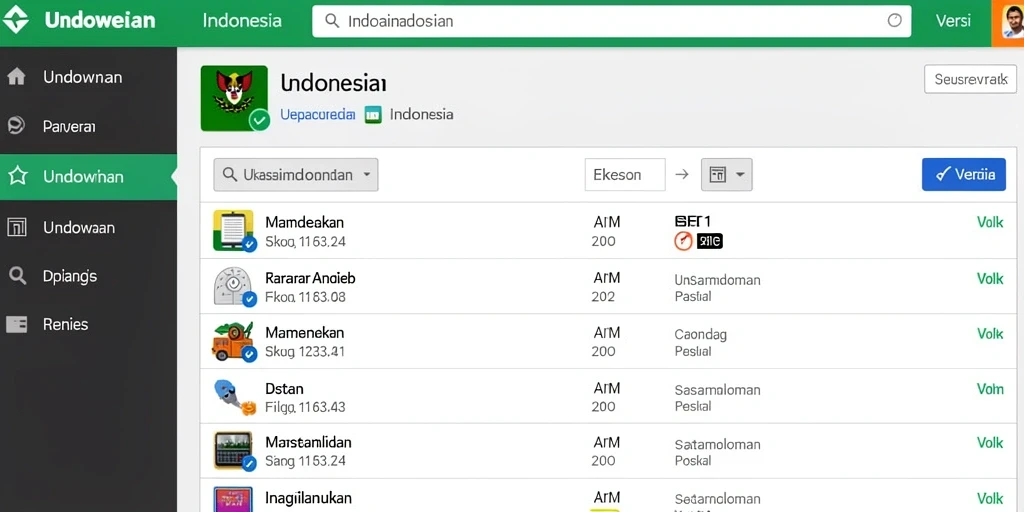
Task: Click Volk link in Mamdeakan row
Action: point(990,222)
